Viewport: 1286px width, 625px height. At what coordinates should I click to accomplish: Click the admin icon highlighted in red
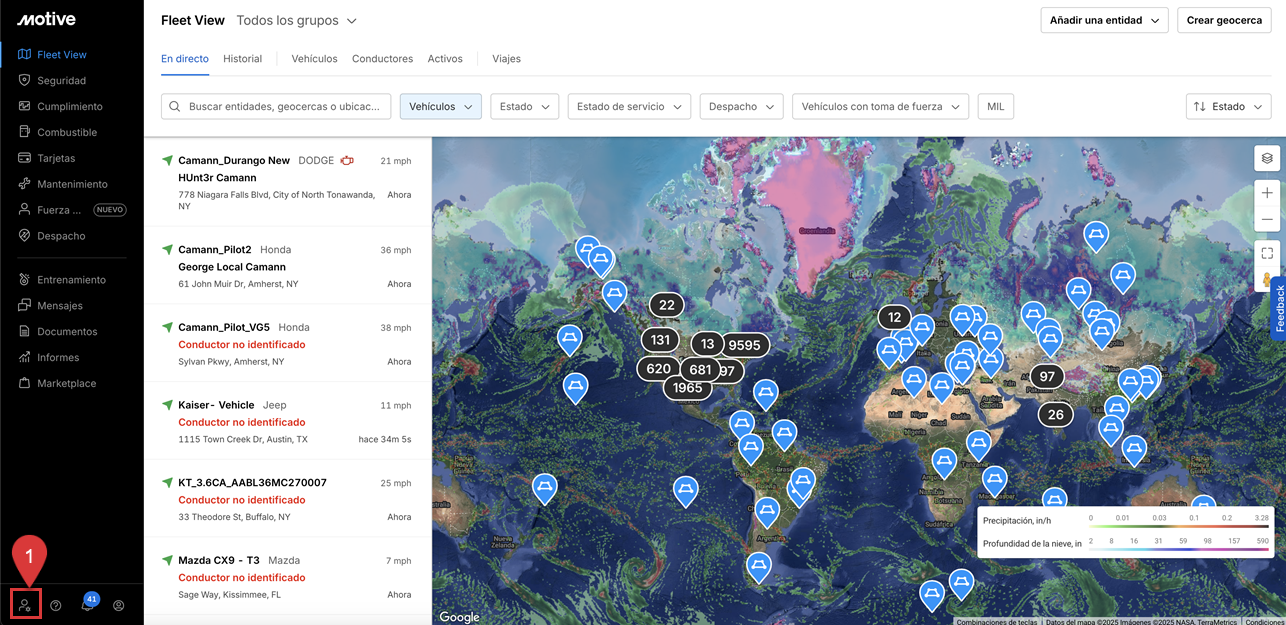coord(25,605)
